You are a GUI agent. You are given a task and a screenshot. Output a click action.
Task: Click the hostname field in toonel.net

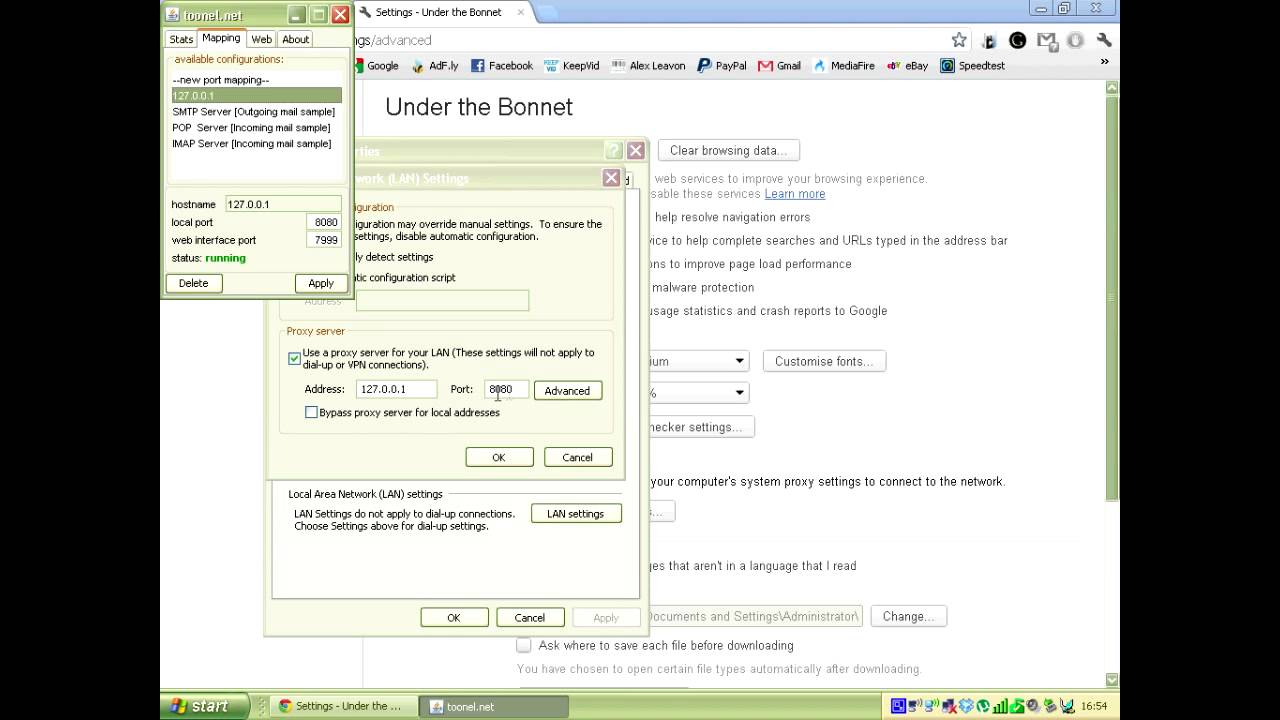point(283,204)
